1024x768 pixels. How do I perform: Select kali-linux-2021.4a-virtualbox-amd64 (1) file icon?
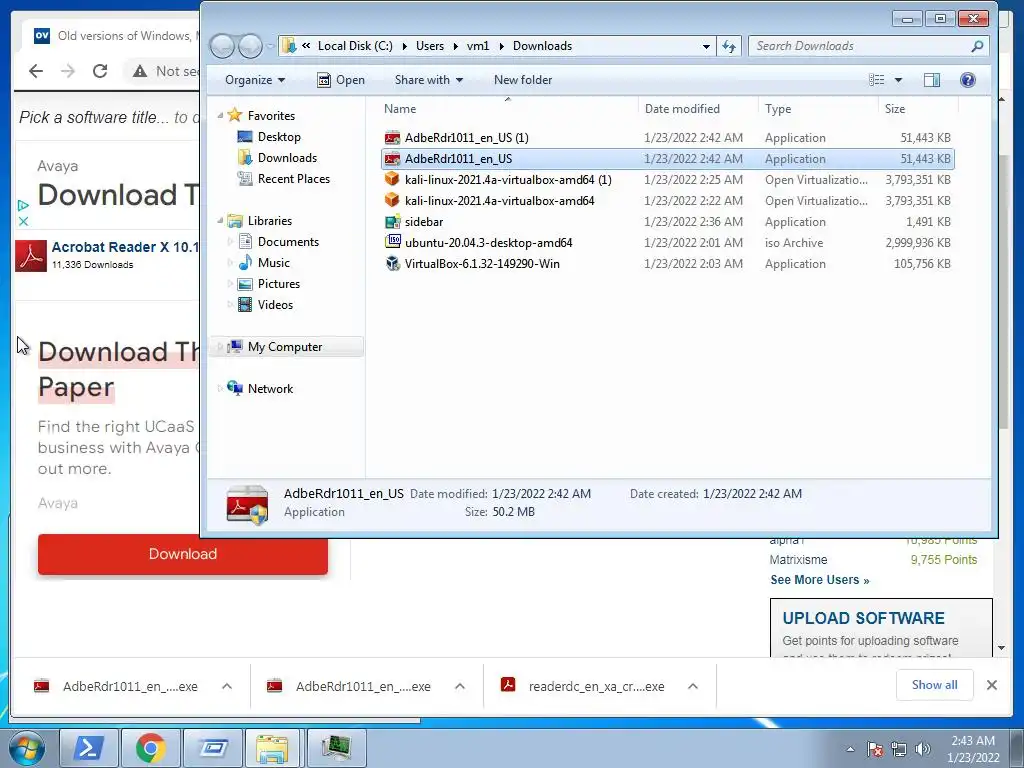click(x=392, y=180)
